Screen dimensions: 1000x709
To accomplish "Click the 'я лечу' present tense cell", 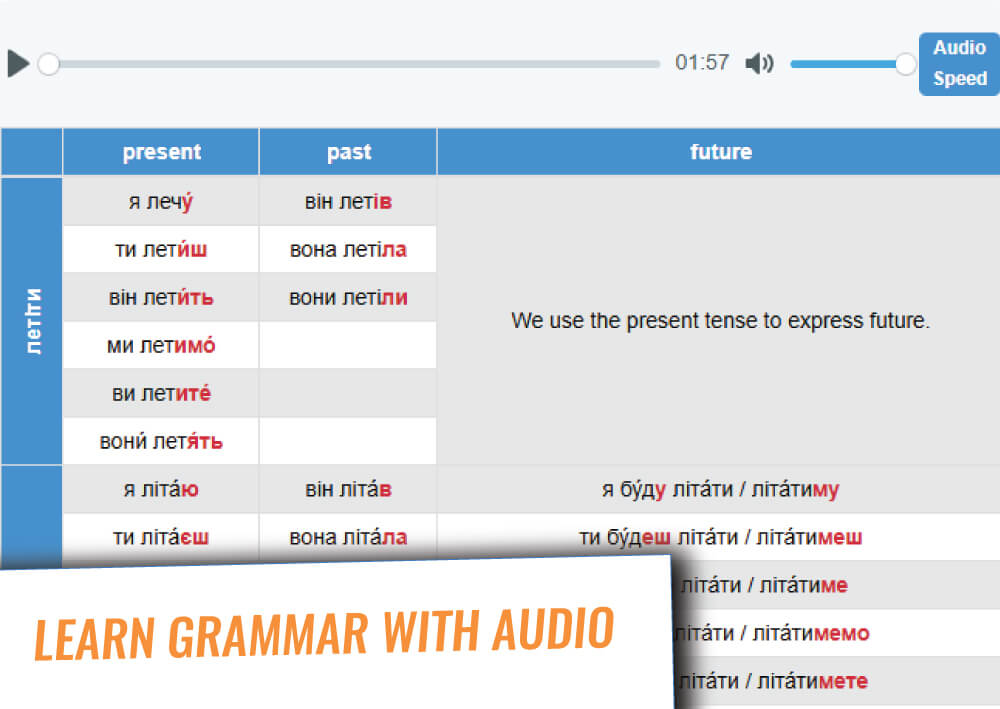I will pos(161,202).
